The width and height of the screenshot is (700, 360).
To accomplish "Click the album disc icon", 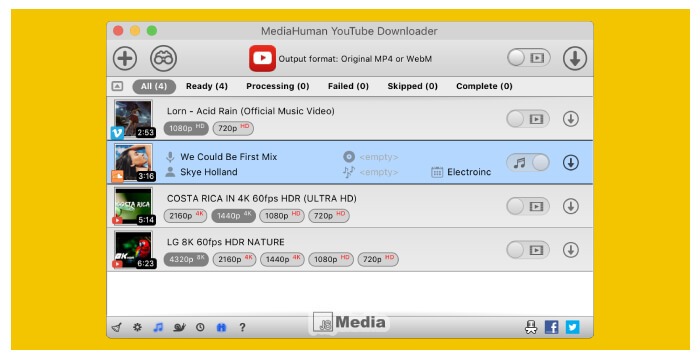I will [x=349, y=157].
